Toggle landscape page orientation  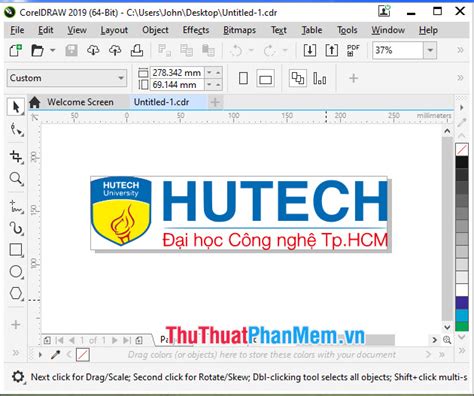click(x=265, y=79)
